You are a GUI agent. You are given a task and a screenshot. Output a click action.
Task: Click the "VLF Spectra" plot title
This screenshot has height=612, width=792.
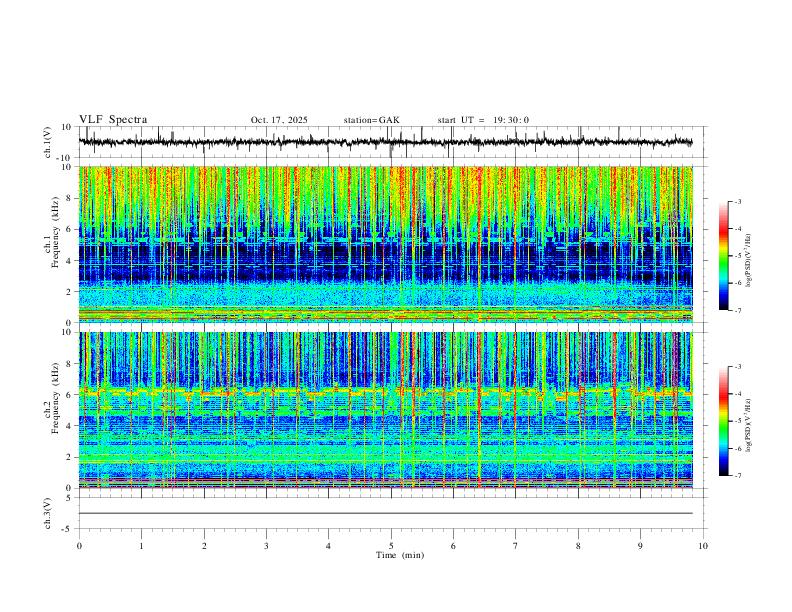[113, 120]
